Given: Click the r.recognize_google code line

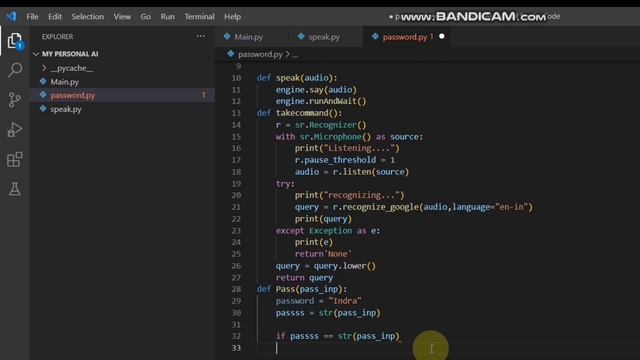Looking at the screenshot, I should 413,207.
